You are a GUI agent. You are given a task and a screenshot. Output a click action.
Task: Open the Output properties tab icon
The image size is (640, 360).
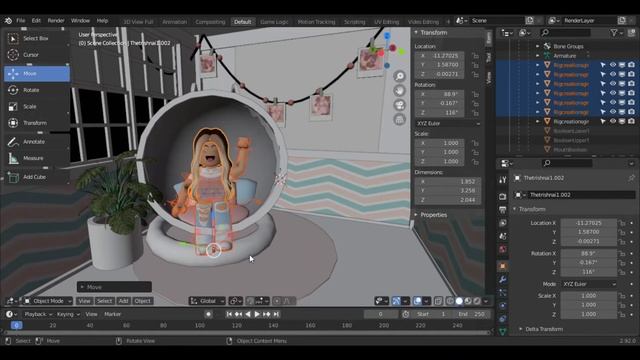pyautogui.click(x=502, y=210)
